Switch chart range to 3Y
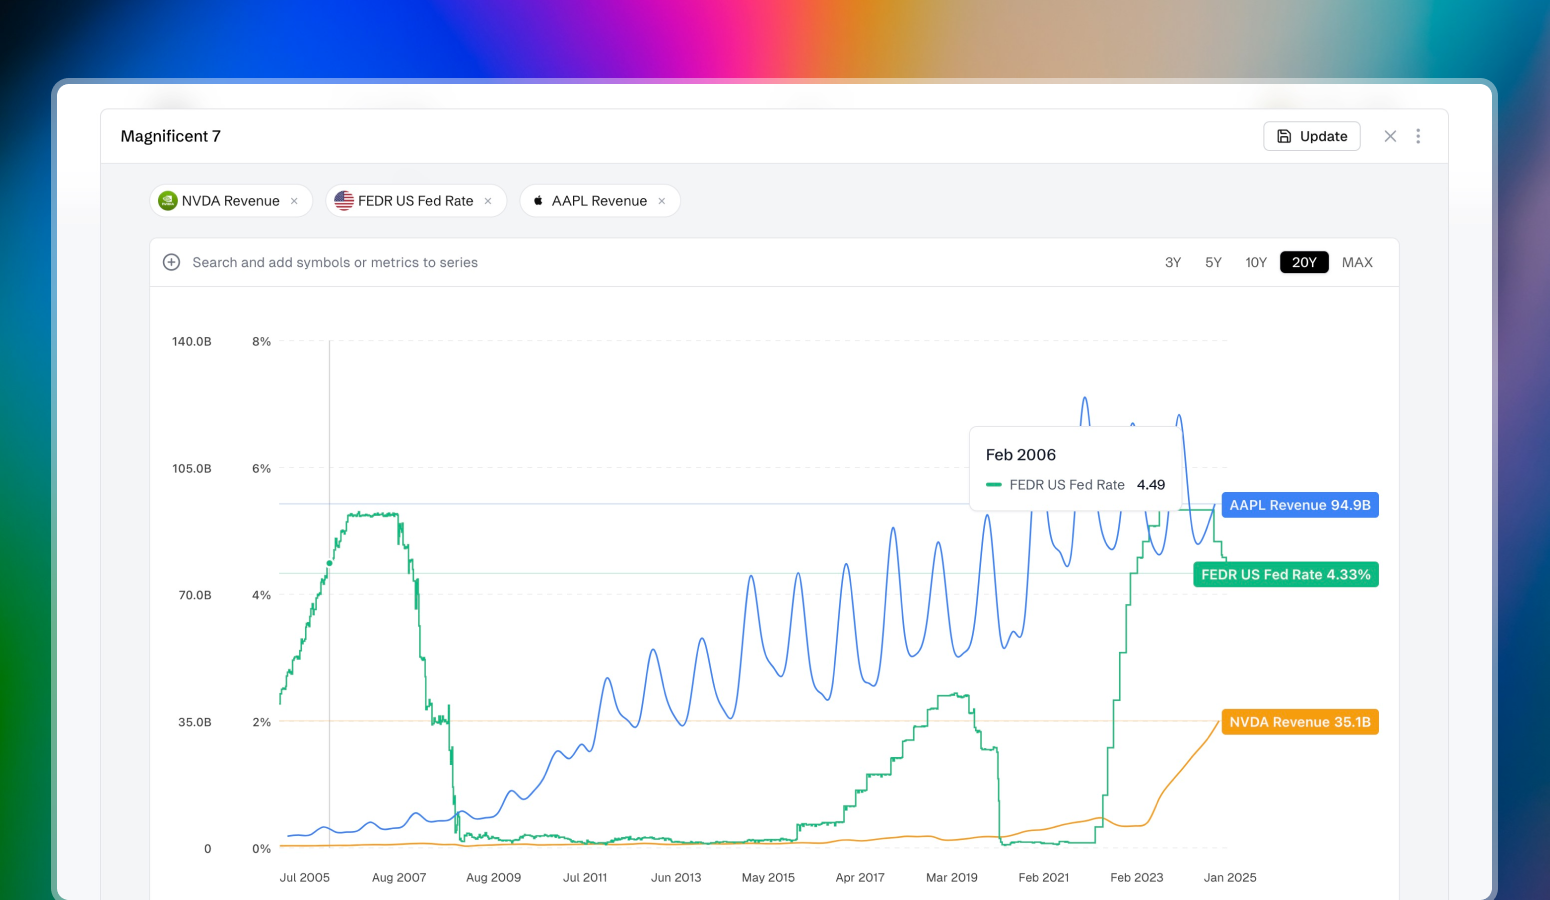1550x900 pixels. click(1173, 263)
